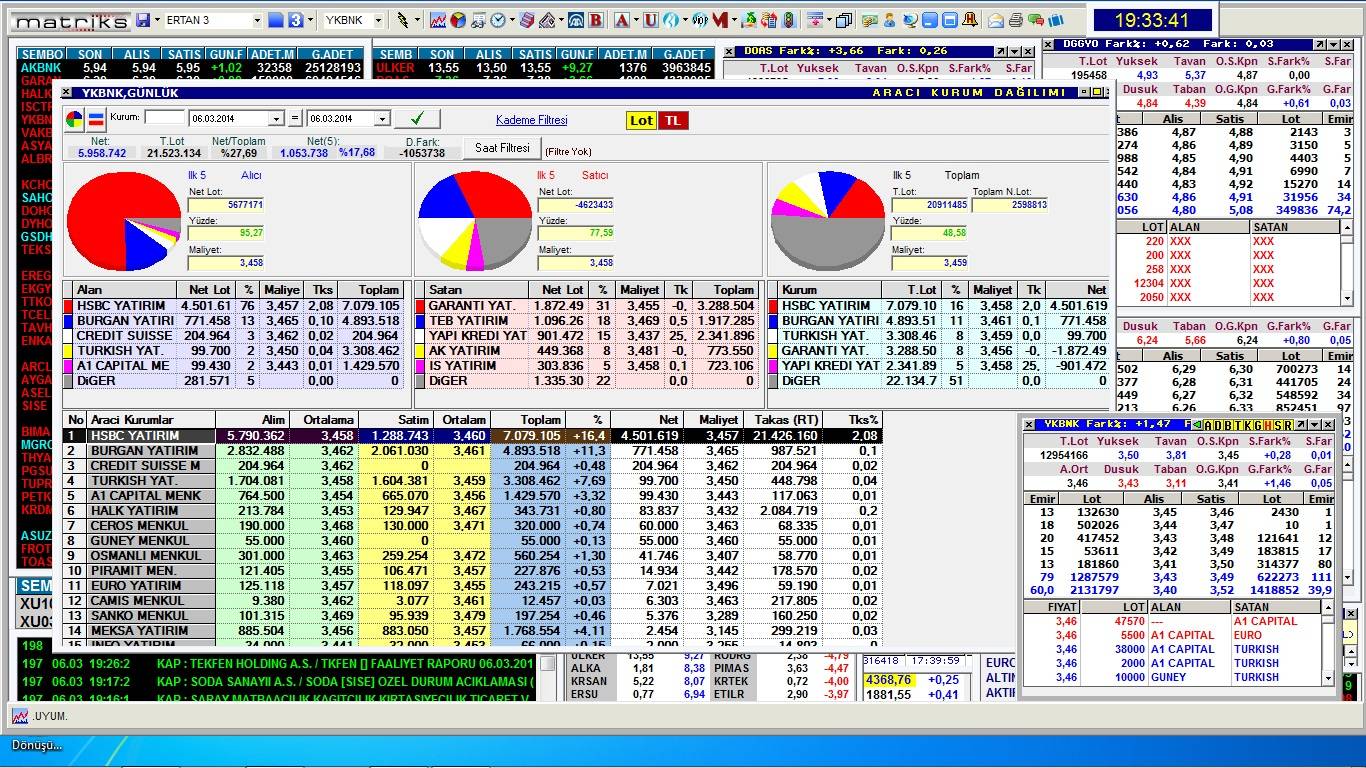
Task: Switch values to TL mode
Action: point(673,120)
